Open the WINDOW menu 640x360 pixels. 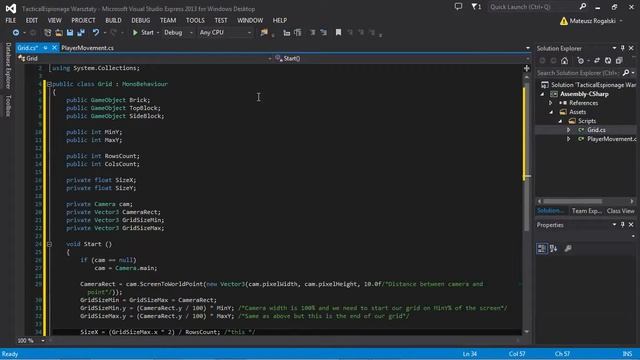click(x=250, y=20)
